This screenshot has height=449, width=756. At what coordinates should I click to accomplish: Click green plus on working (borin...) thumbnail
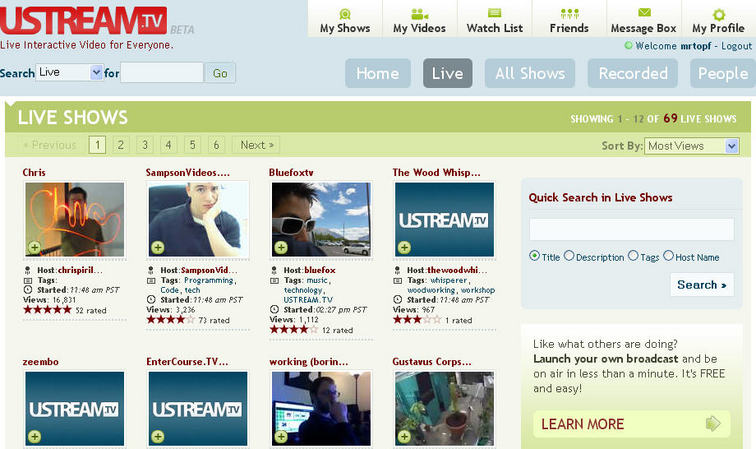click(281, 436)
